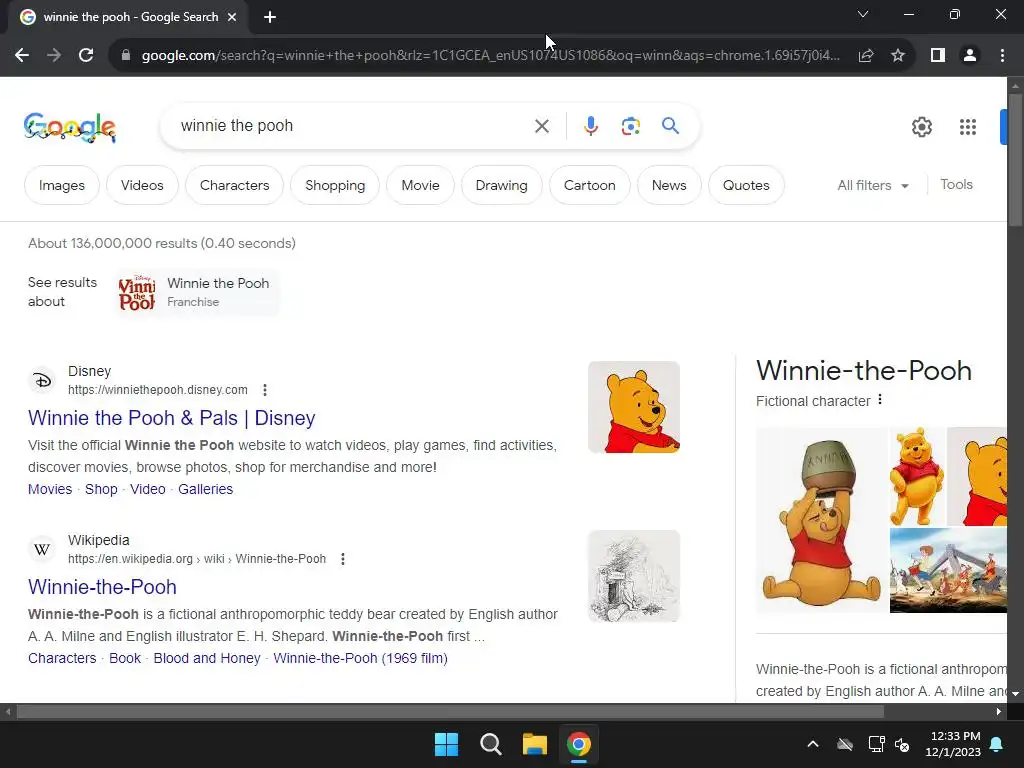The image size is (1024, 768).
Task: Share this page via share icon
Action: click(x=866, y=56)
